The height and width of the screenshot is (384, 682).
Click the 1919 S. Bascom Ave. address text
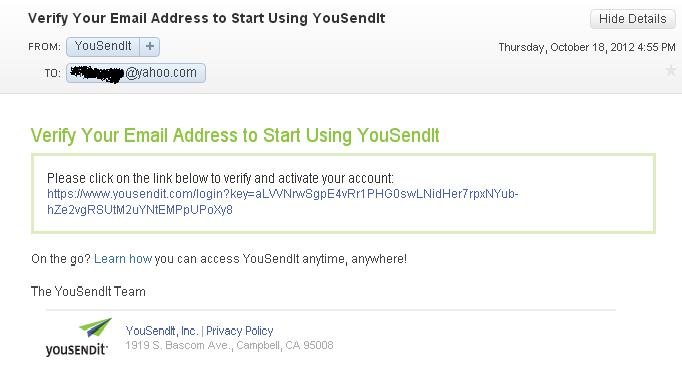click(x=229, y=345)
